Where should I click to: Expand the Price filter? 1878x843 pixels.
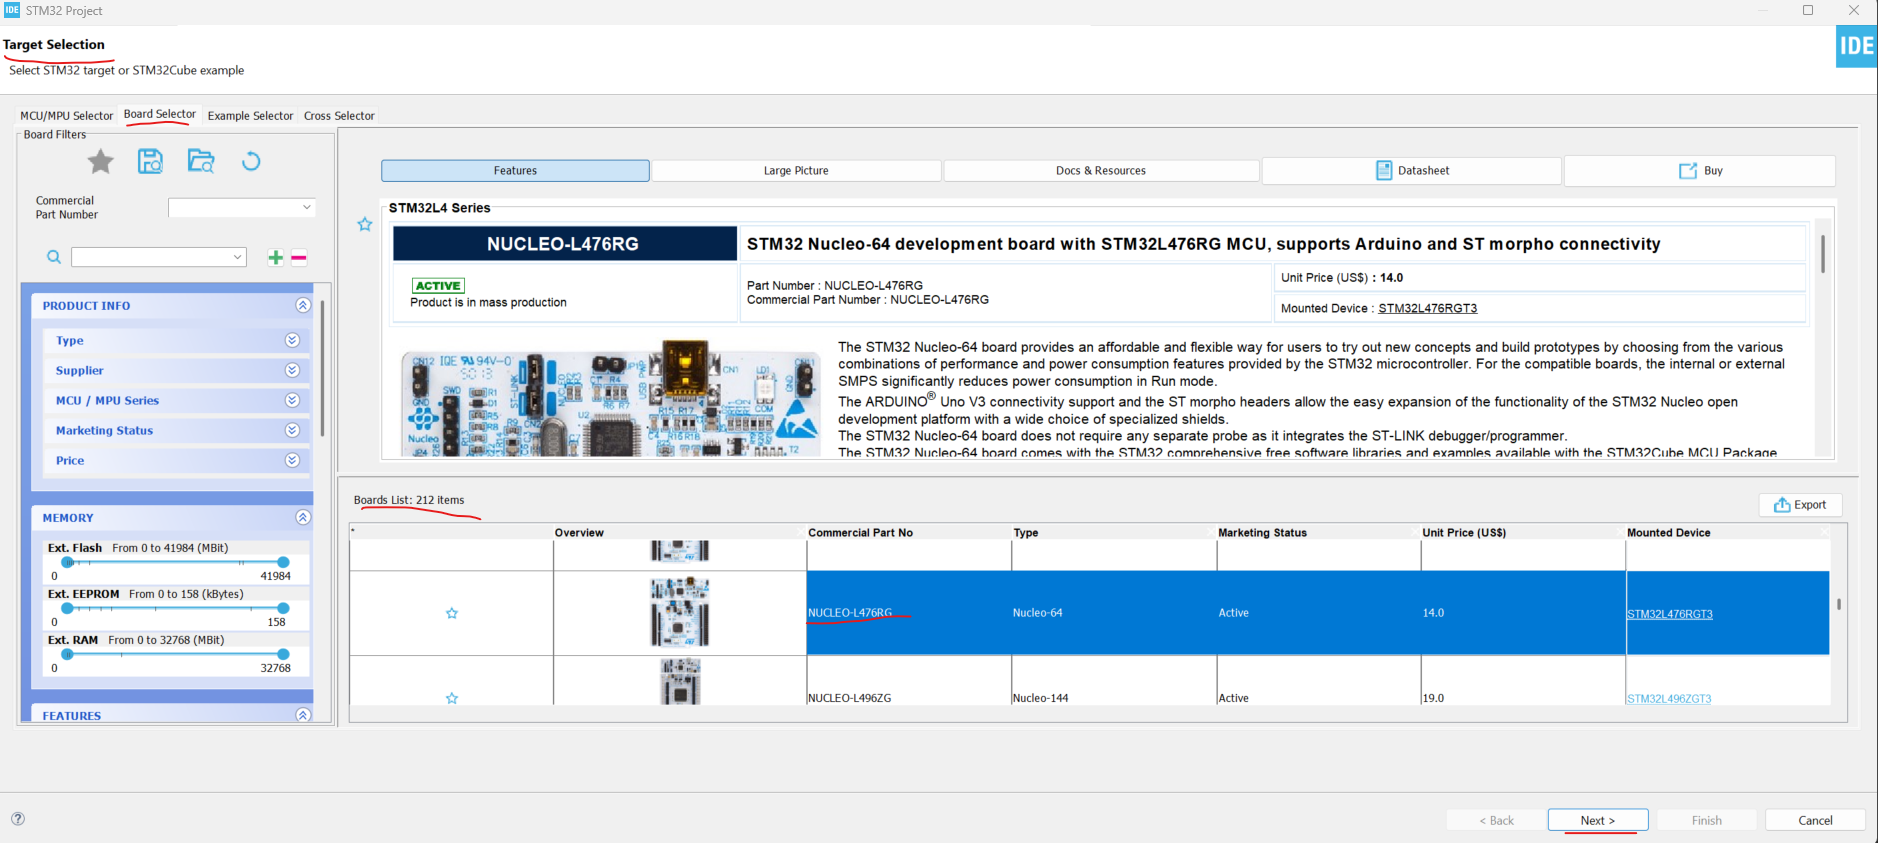click(x=292, y=460)
